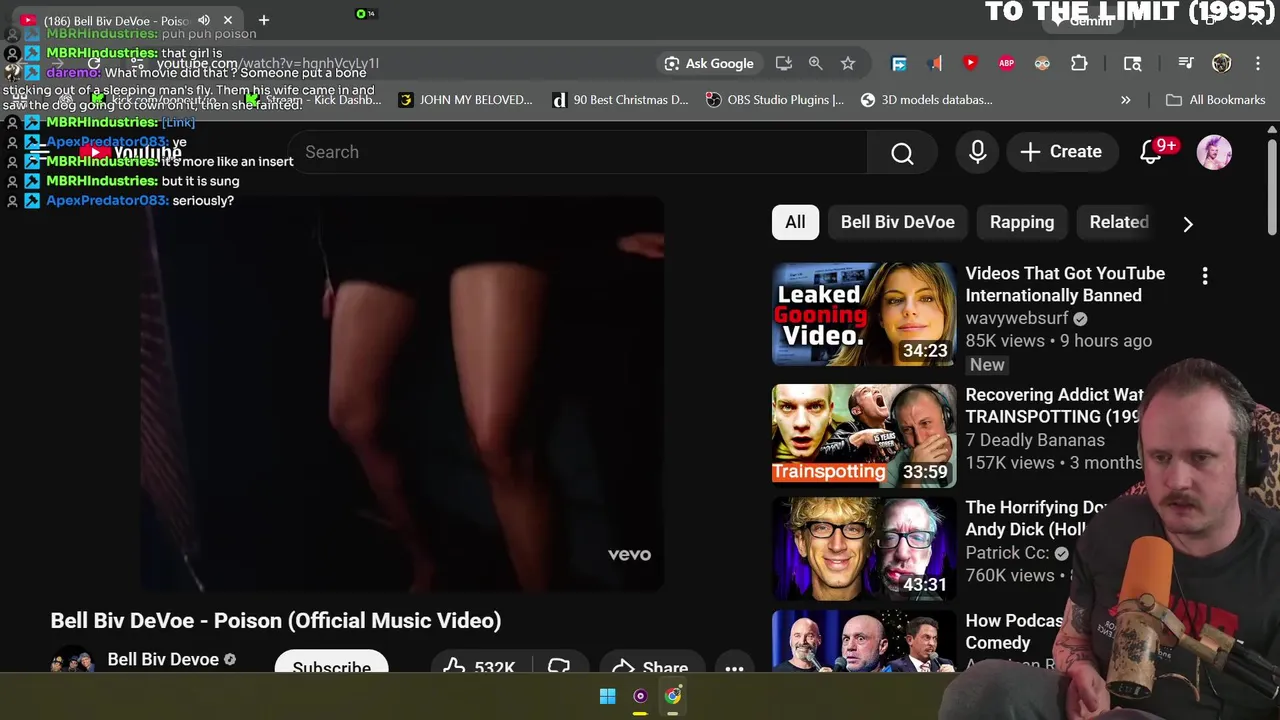
Task: Select the All filter chip
Action: [x=795, y=222]
